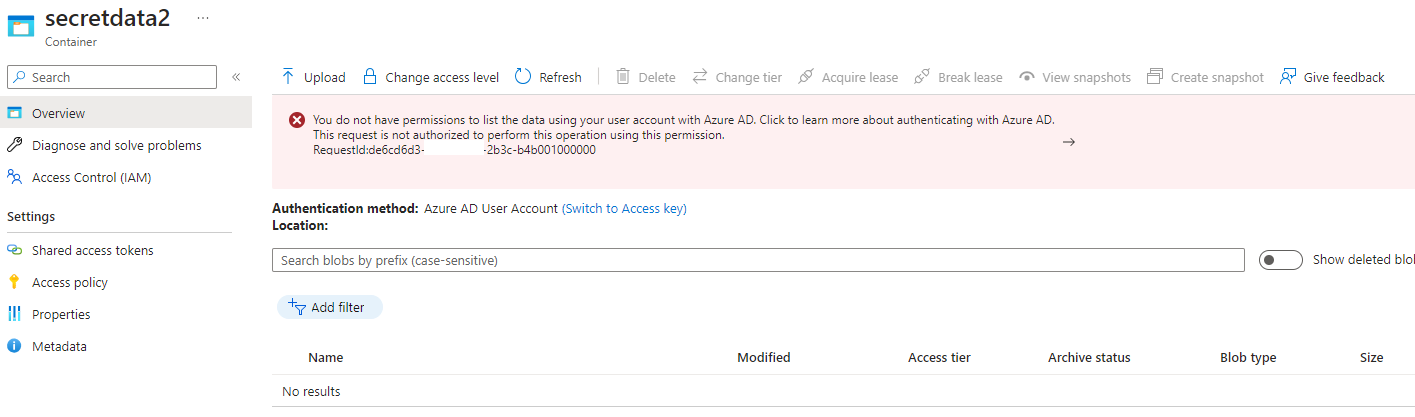Click into the sidebar Search box
Image resolution: width=1415 pixels, height=417 pixels.
click(x=112, y=77)
